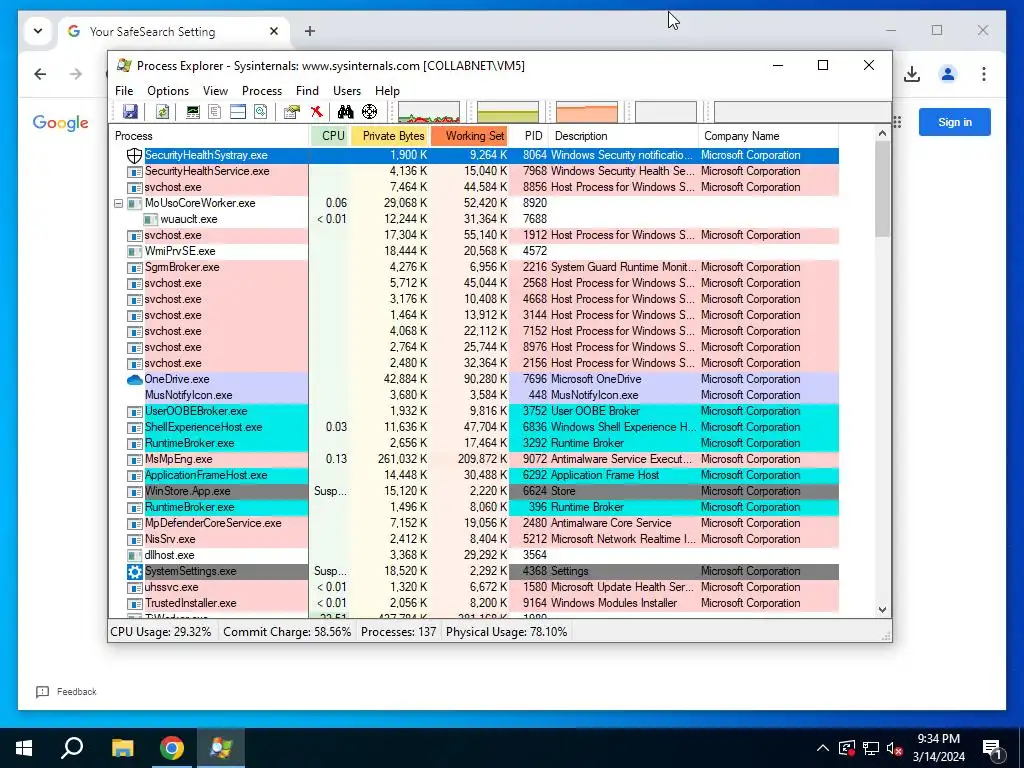
Task: Click the red X Kill Process icon
Action: 317,112
